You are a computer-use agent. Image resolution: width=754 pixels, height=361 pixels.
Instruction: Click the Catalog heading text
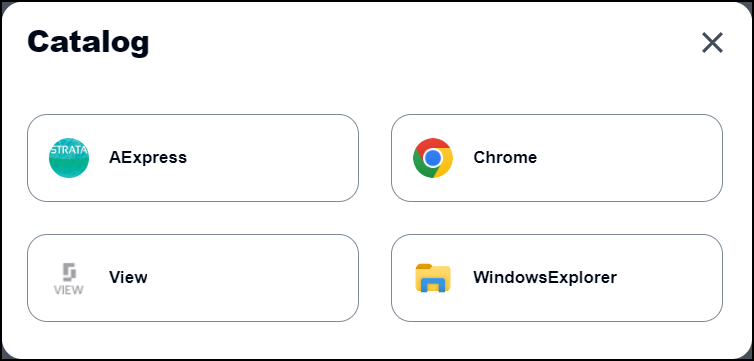[x=88, y=42]
